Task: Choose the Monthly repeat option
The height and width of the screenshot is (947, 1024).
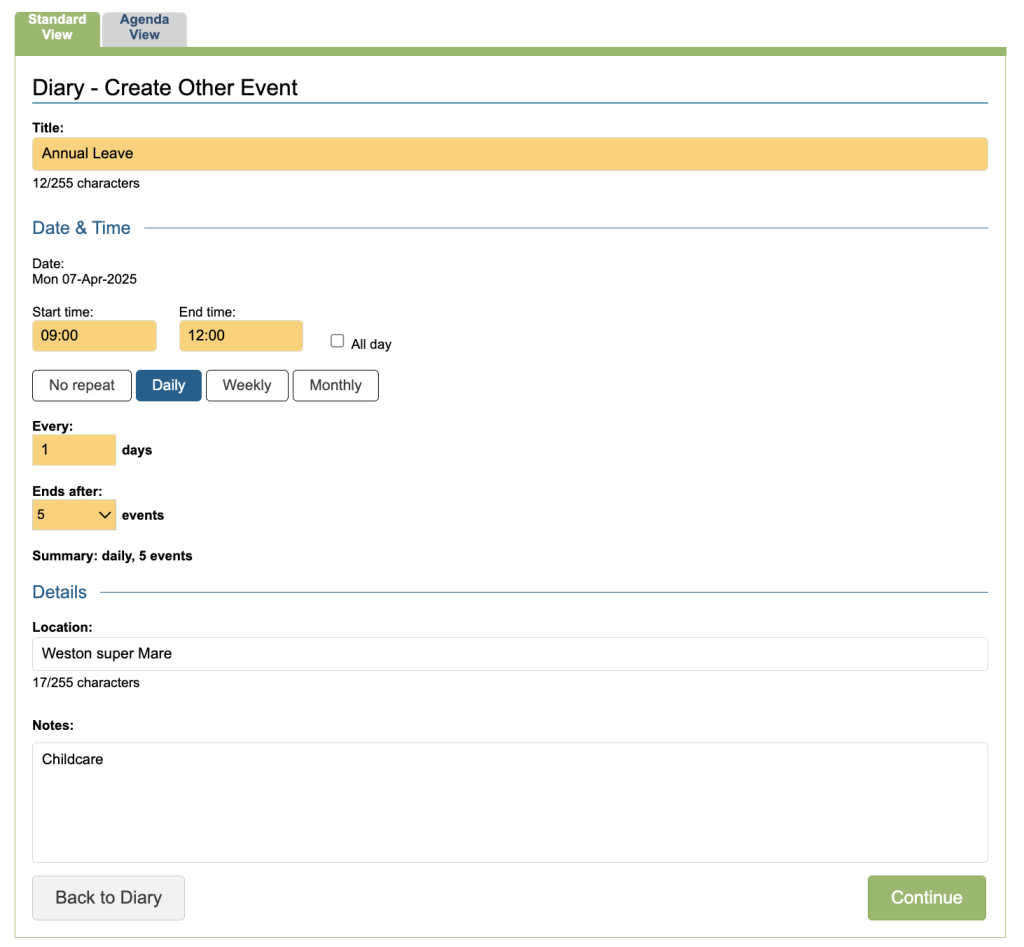Action: click(x=335, y=386)
